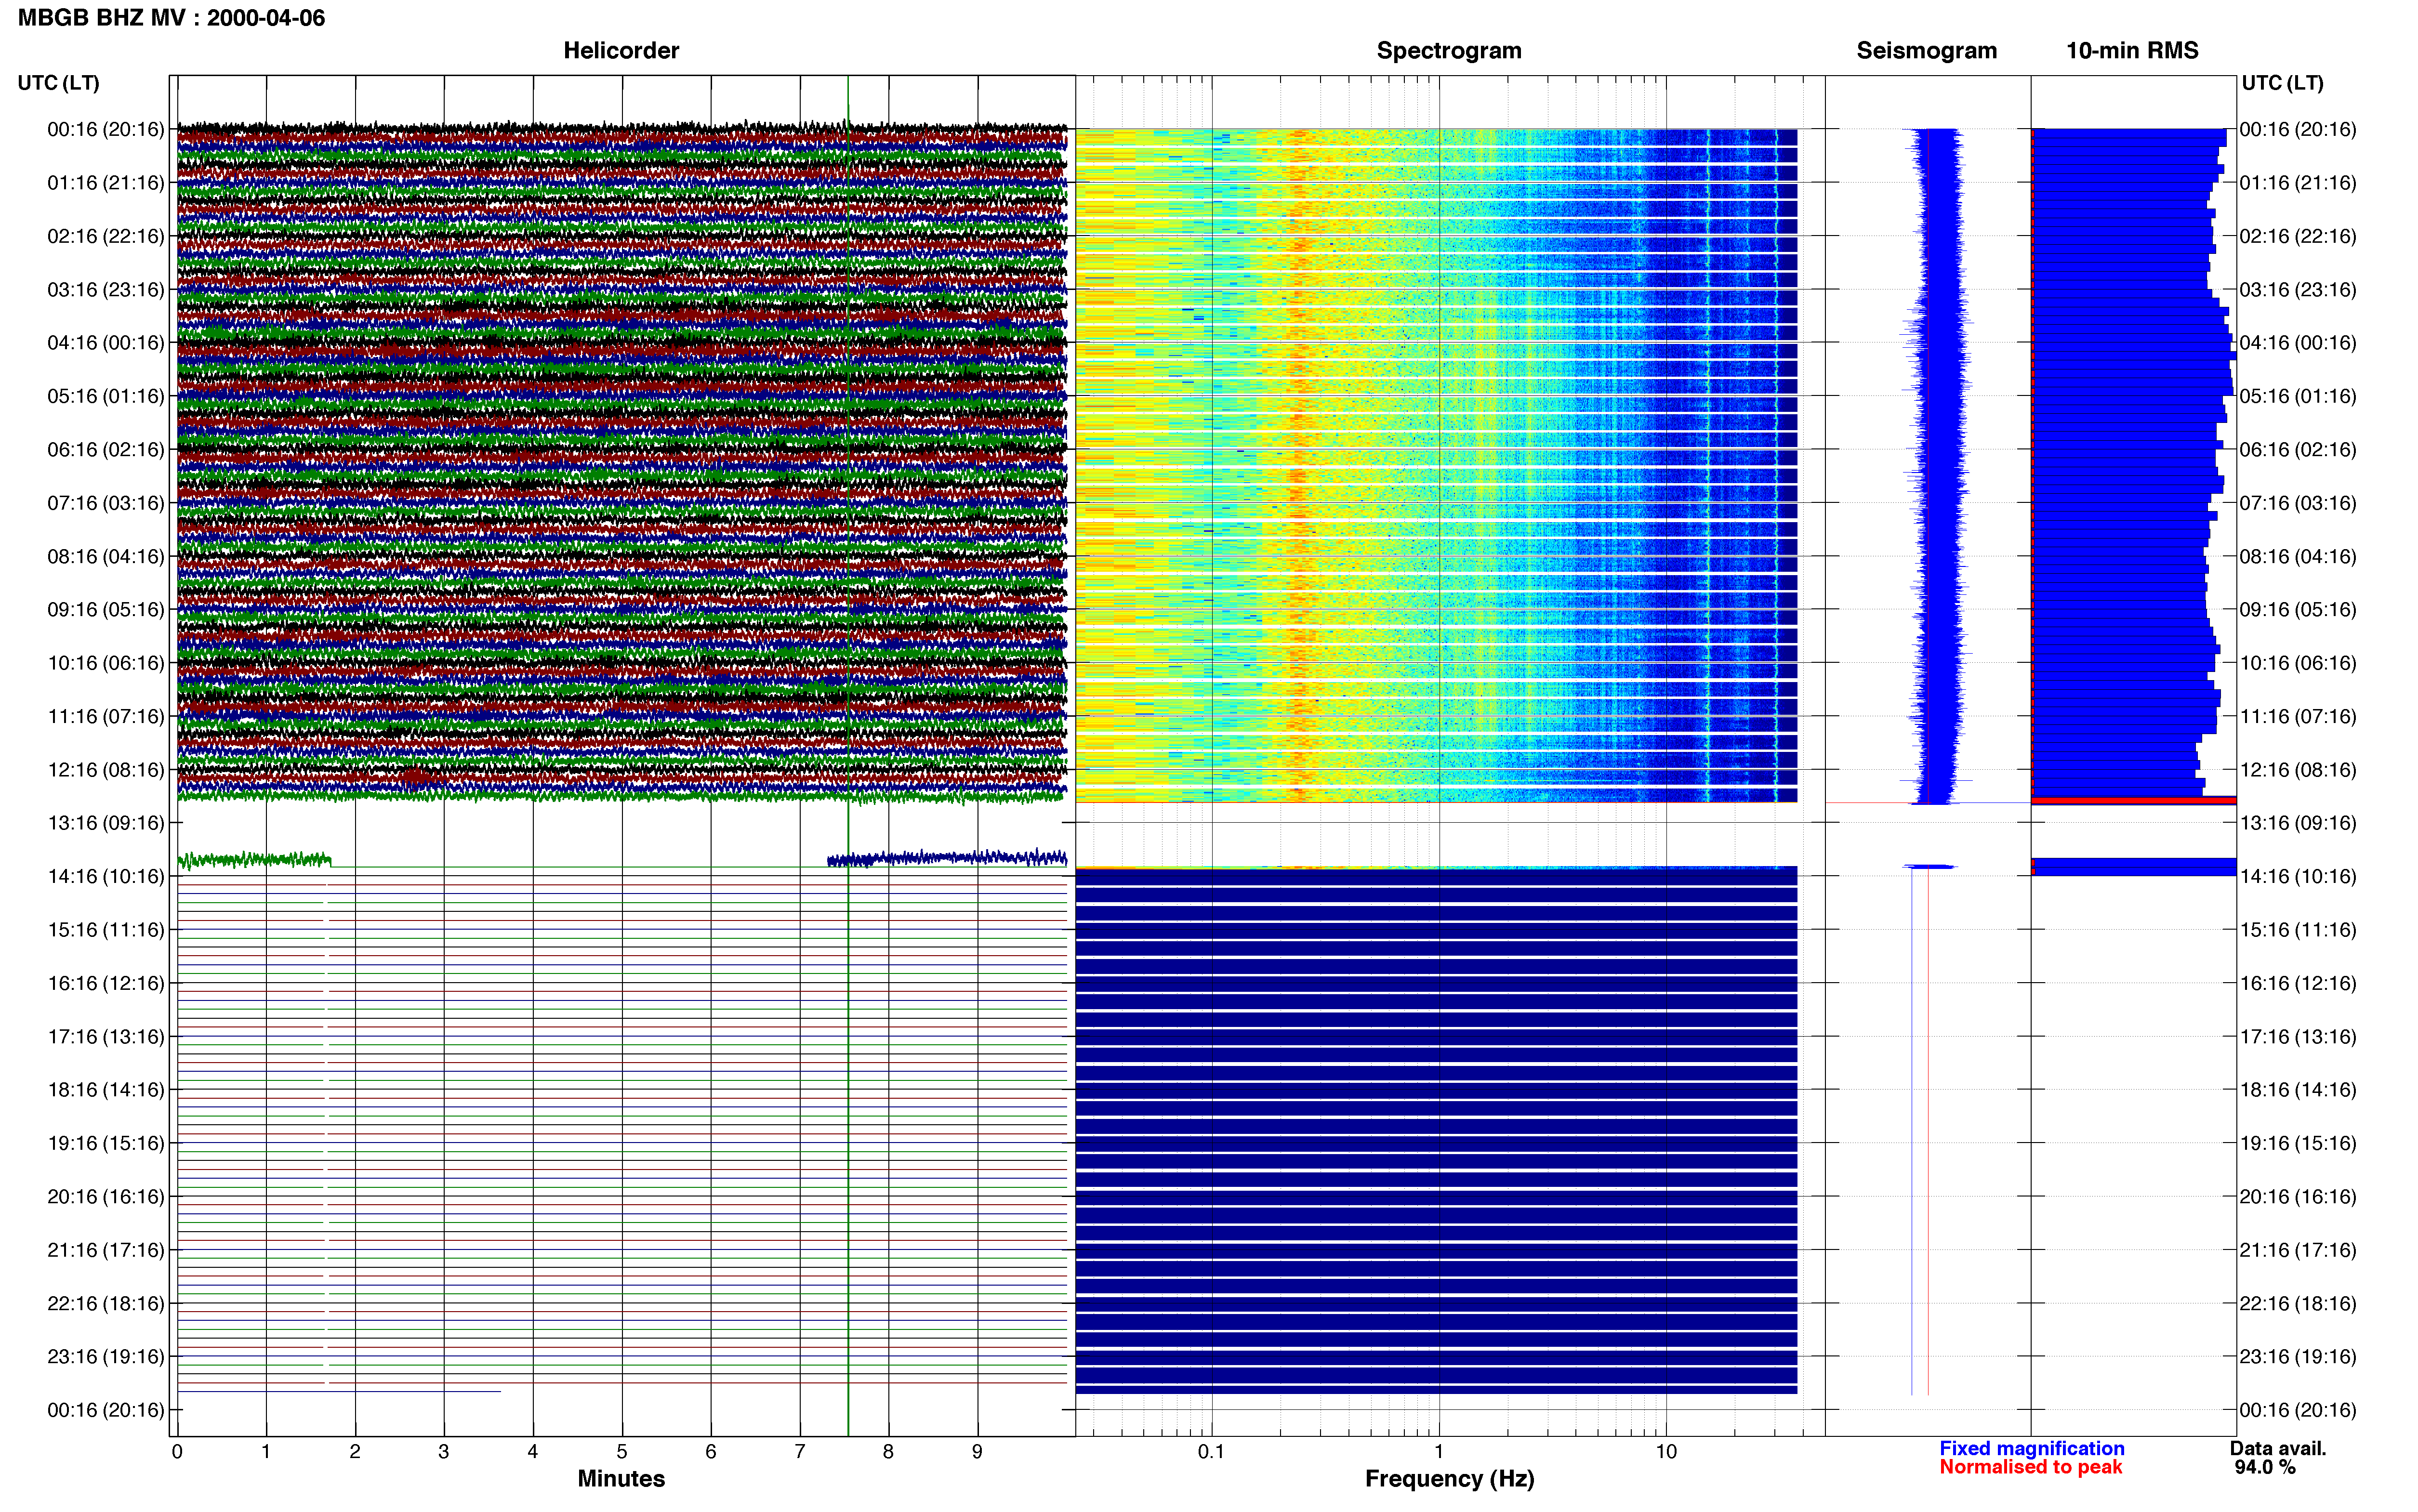Viewport: 2418px width, 1512px height.
Task: Click left time label 06:16 (02:16)
Action: pos(106,450)
